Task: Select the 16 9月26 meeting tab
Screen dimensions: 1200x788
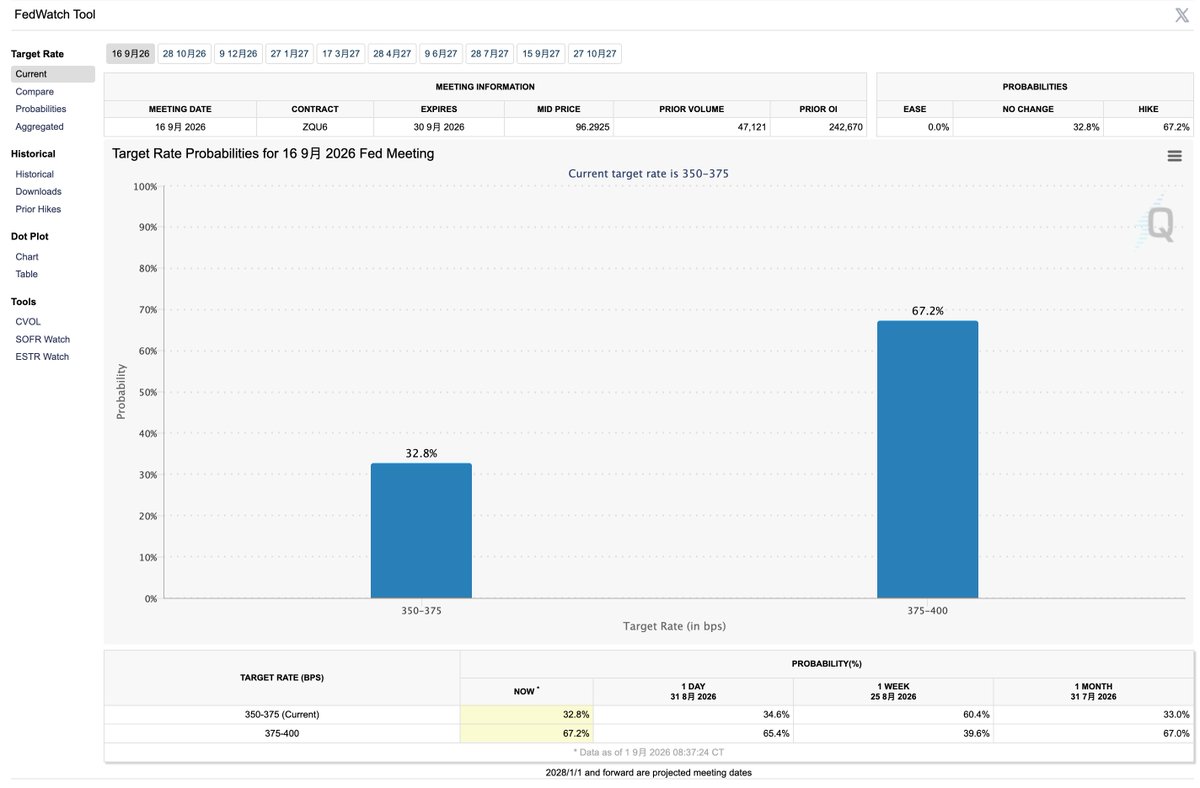Action: [x=131, y=54]
